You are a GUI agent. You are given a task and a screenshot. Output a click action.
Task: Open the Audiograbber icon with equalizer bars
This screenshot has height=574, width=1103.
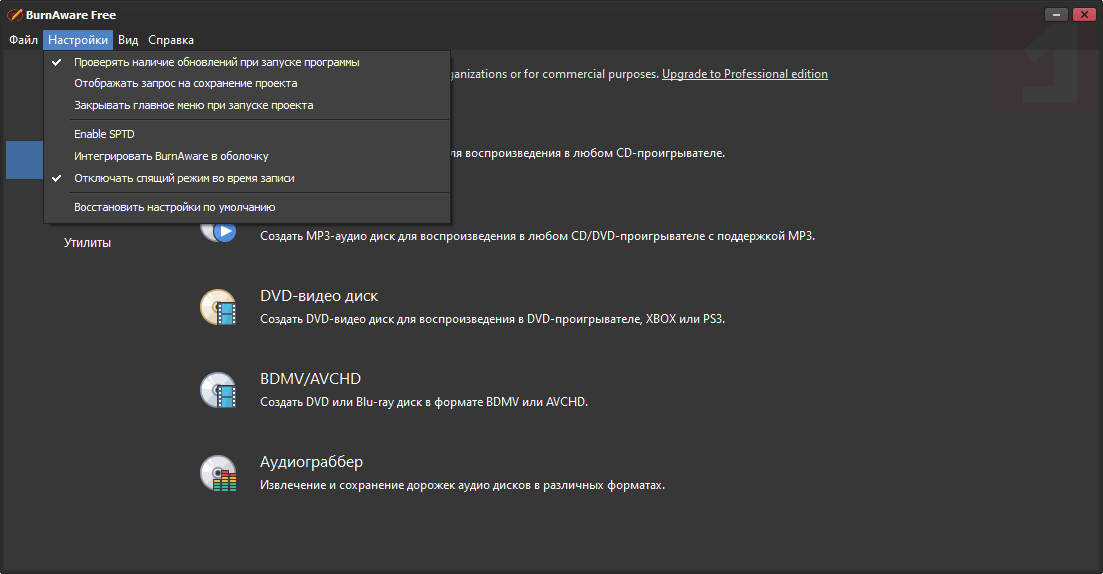tap(218, 473)
